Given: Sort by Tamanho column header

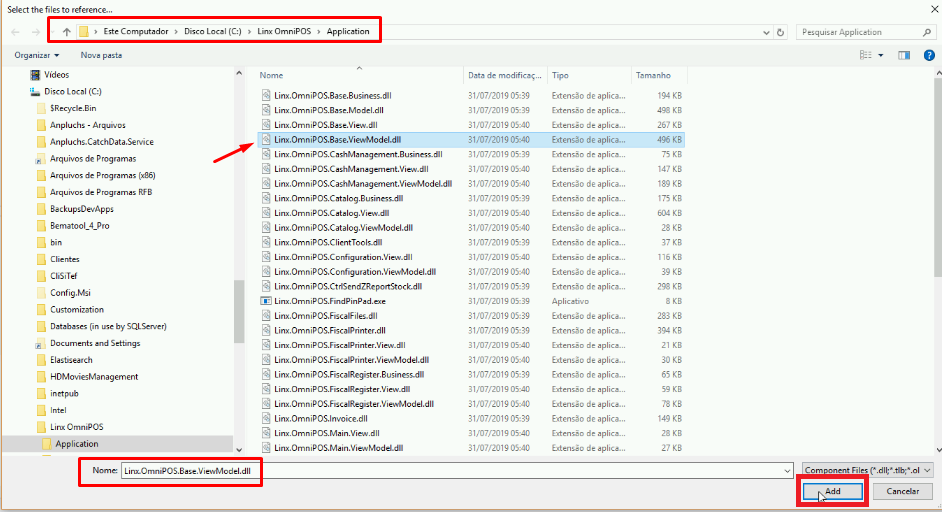Looking at the screenshot, I should point(653,76).
